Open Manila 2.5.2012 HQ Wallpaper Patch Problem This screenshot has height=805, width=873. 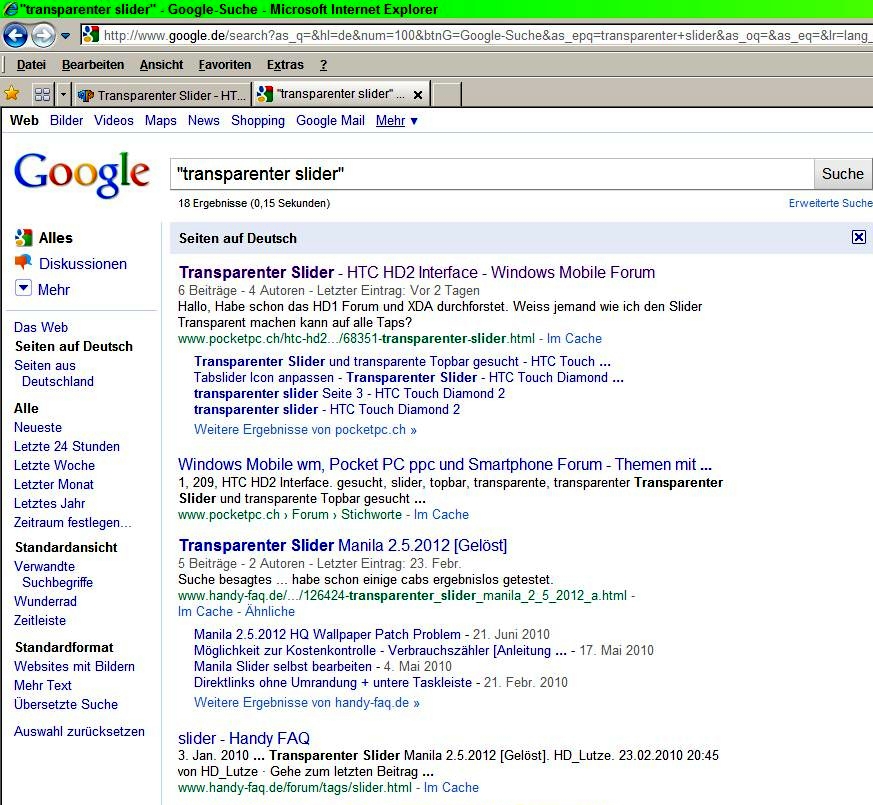click(x=327, y=634)
